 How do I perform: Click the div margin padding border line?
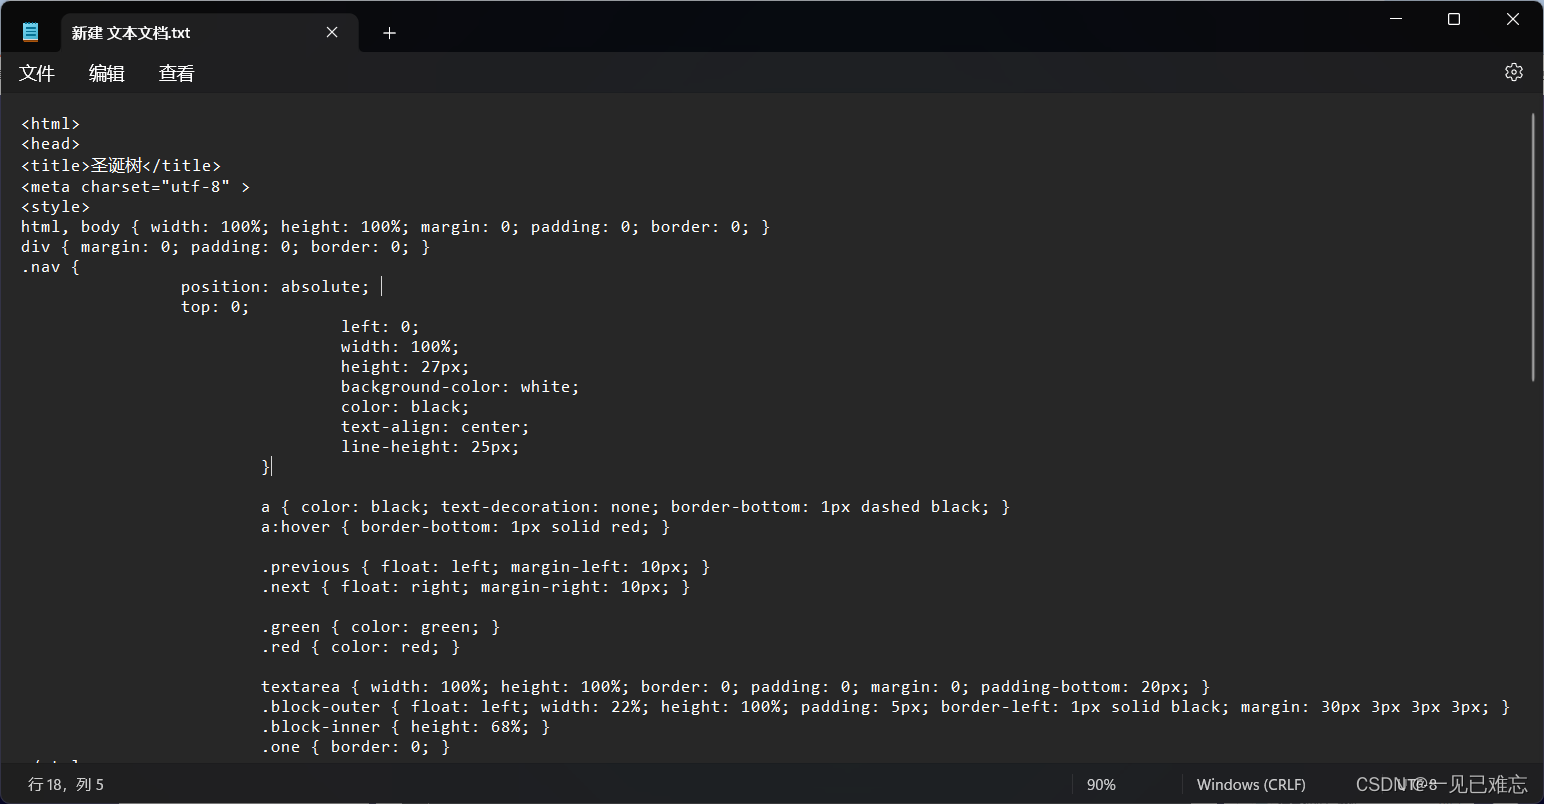[225, 247]
